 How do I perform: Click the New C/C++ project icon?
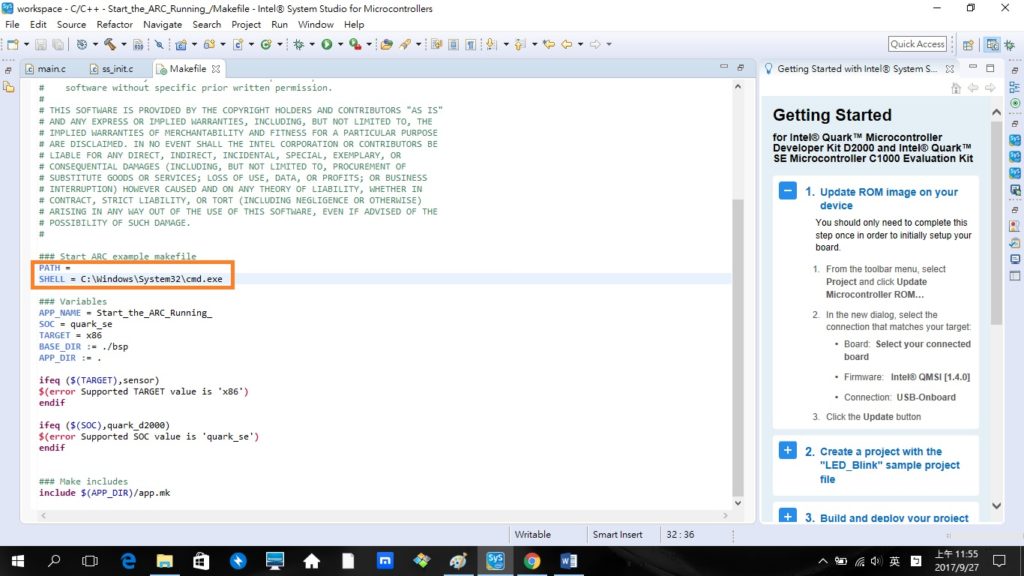tap(181, 44)
